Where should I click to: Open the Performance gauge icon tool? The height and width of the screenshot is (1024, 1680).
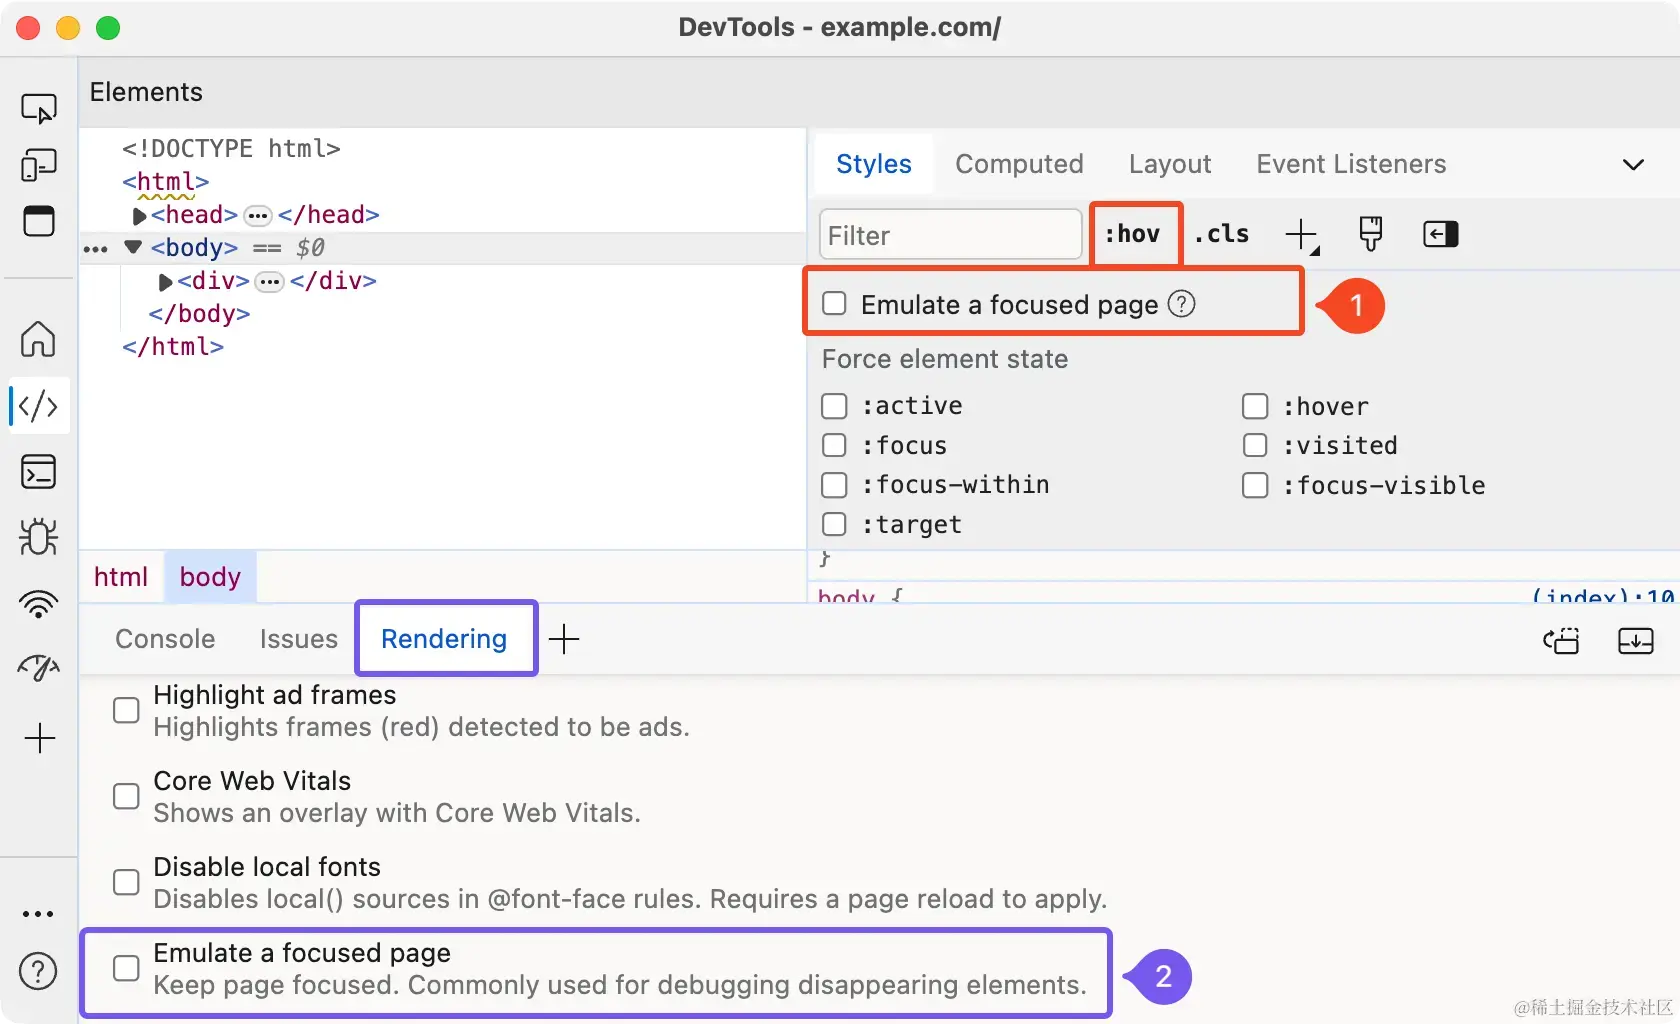coord(39,668)
